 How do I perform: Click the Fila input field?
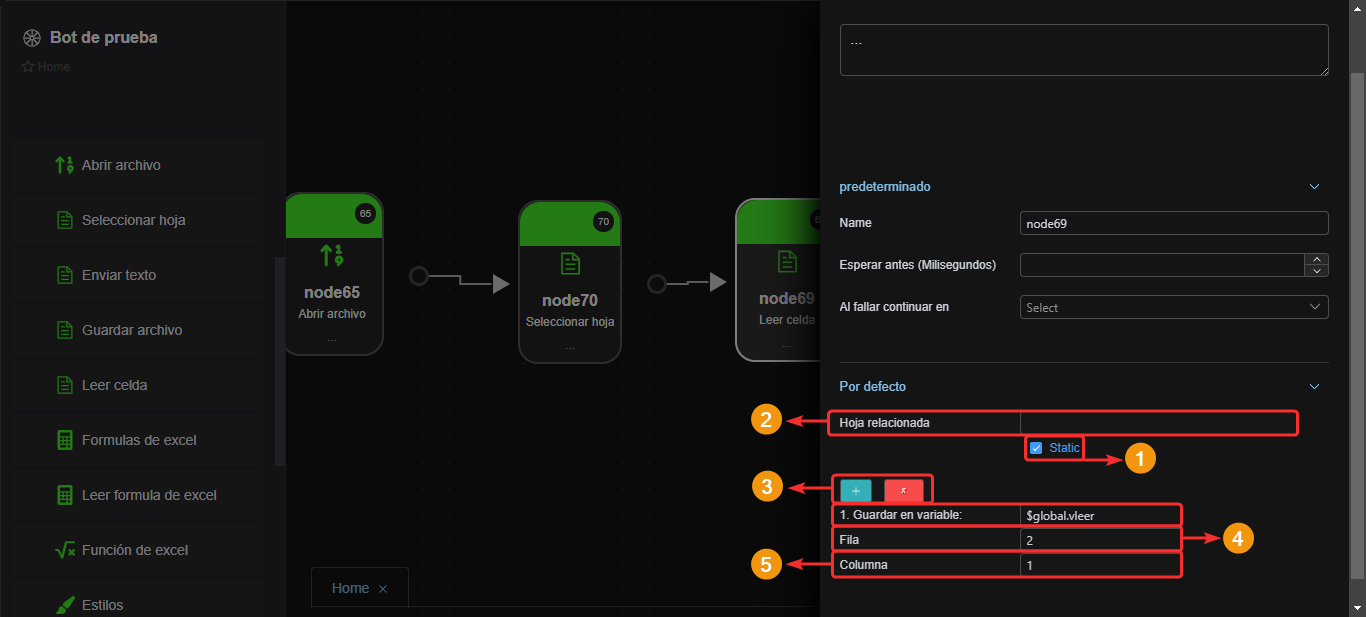point(1100,540)
